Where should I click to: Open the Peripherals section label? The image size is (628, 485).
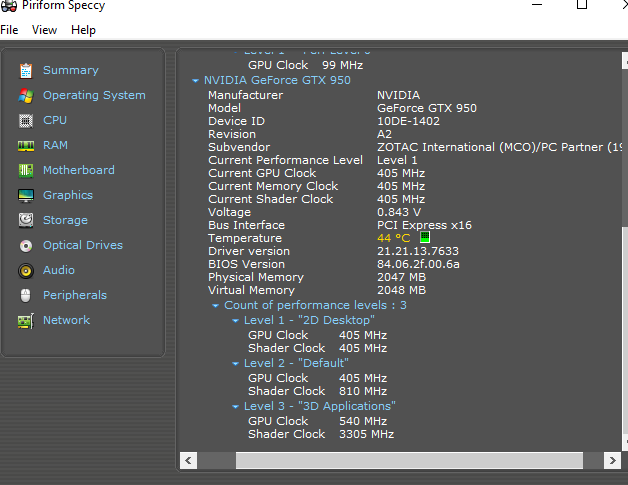(x=75, y=295)
